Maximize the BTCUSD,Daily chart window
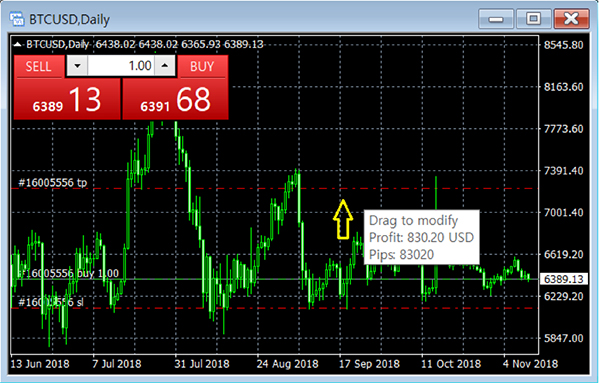This screenshot has width=599, height=383. point(533,19)
